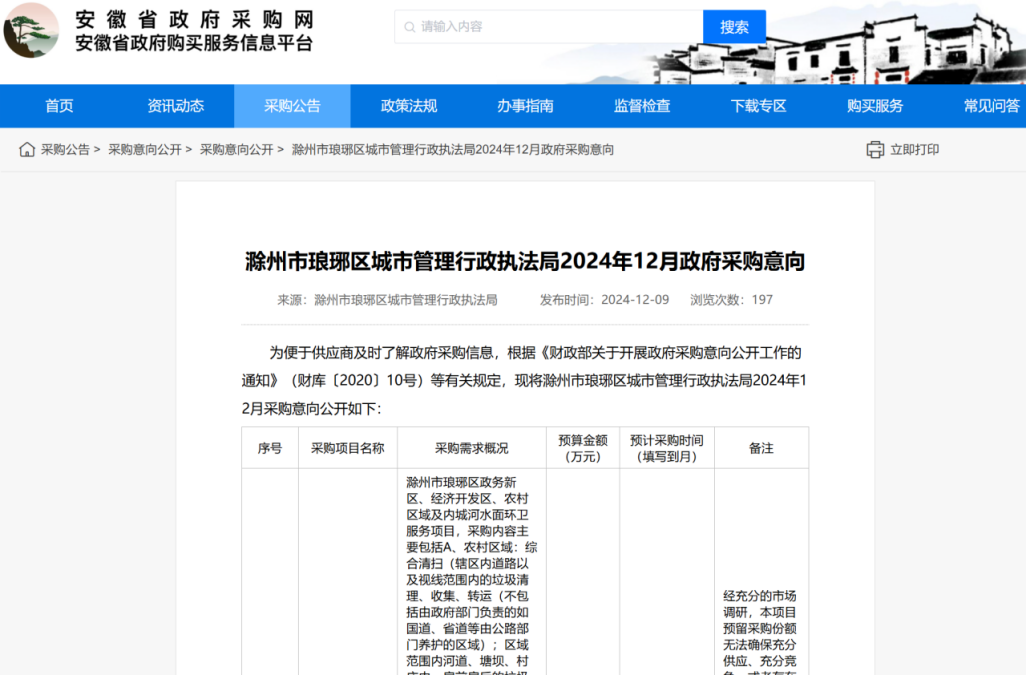Click subtitle 安徽省政府购买服务信息平台

[194, 43]
